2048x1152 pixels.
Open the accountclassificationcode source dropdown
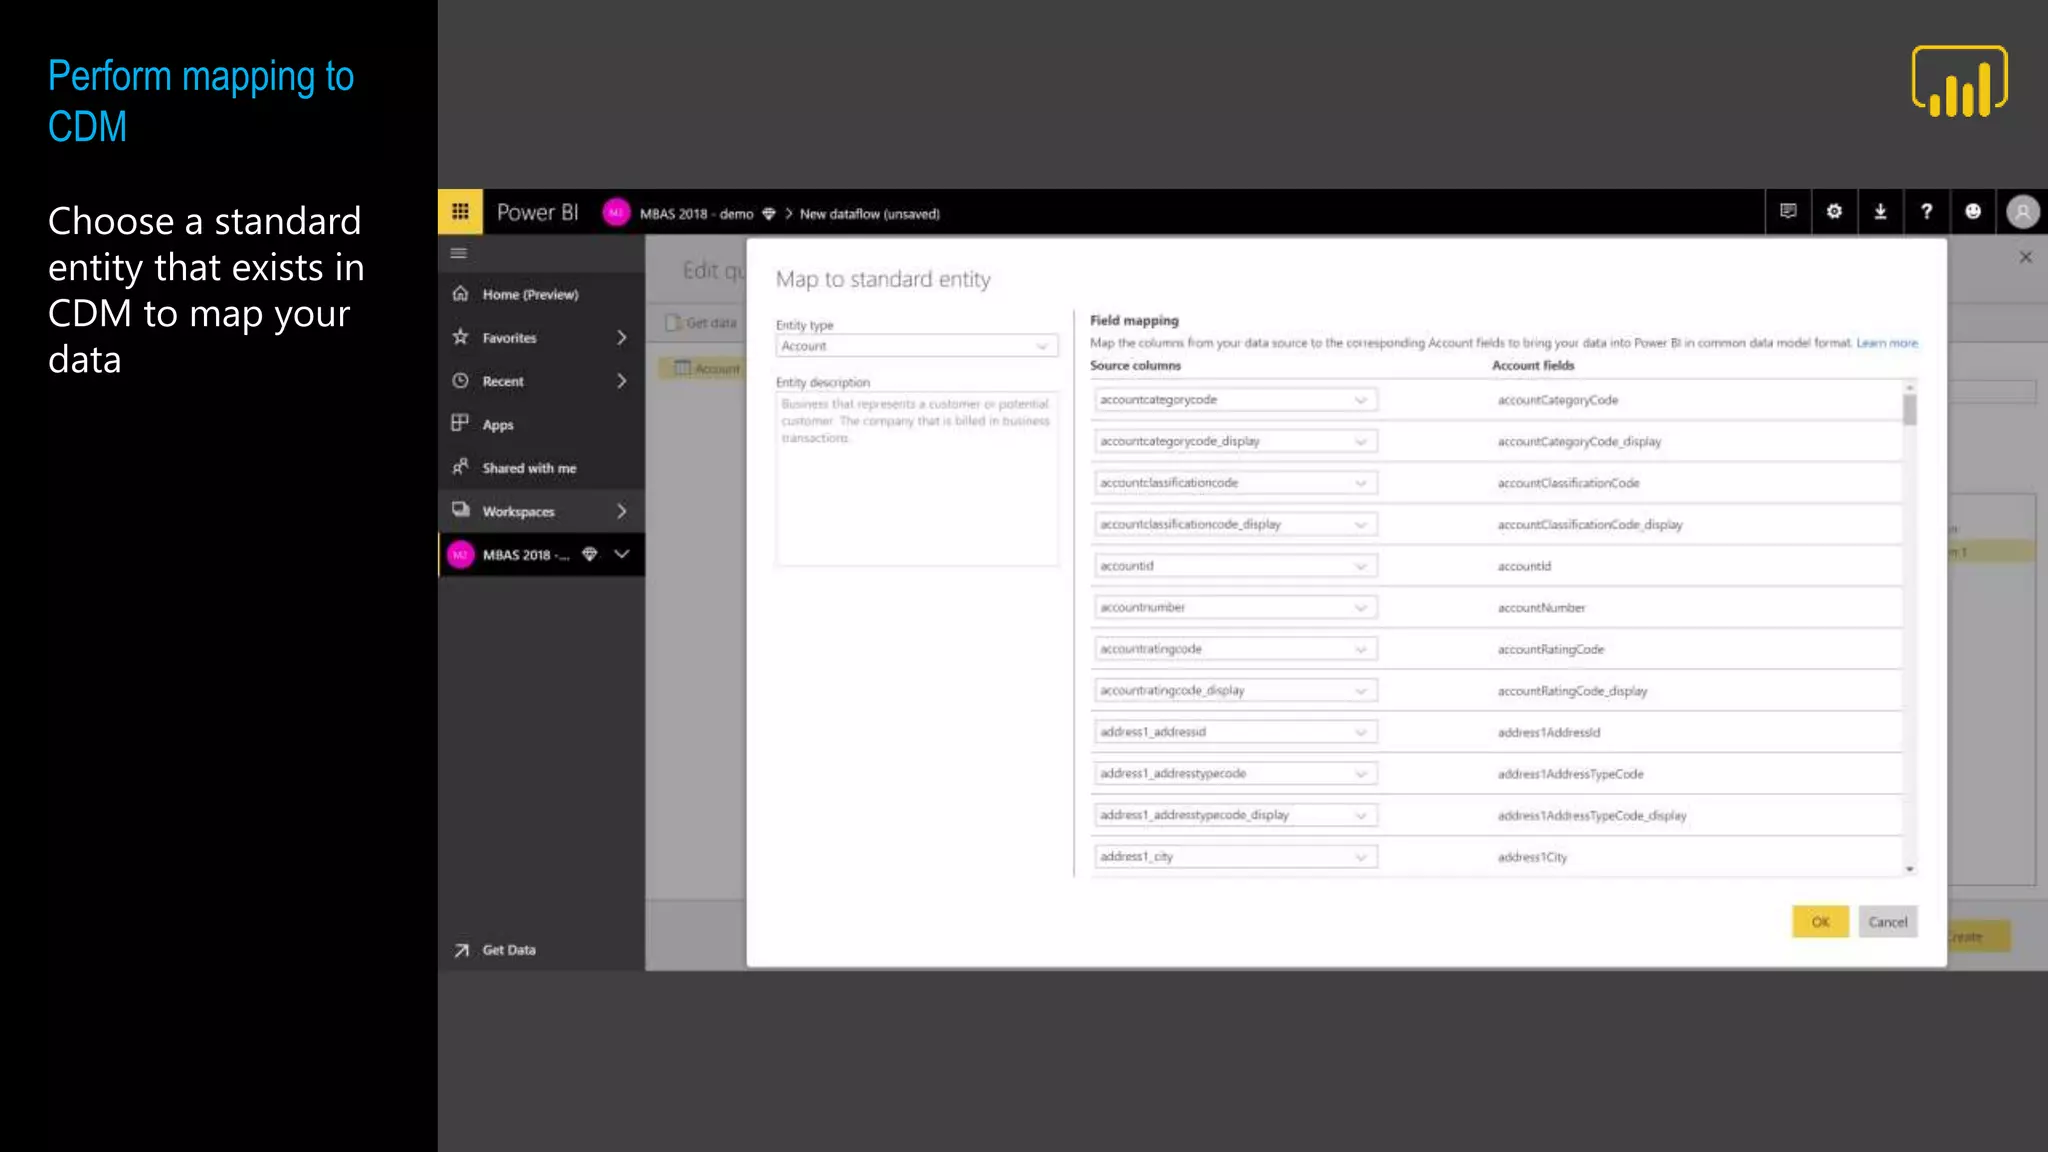1235,483
